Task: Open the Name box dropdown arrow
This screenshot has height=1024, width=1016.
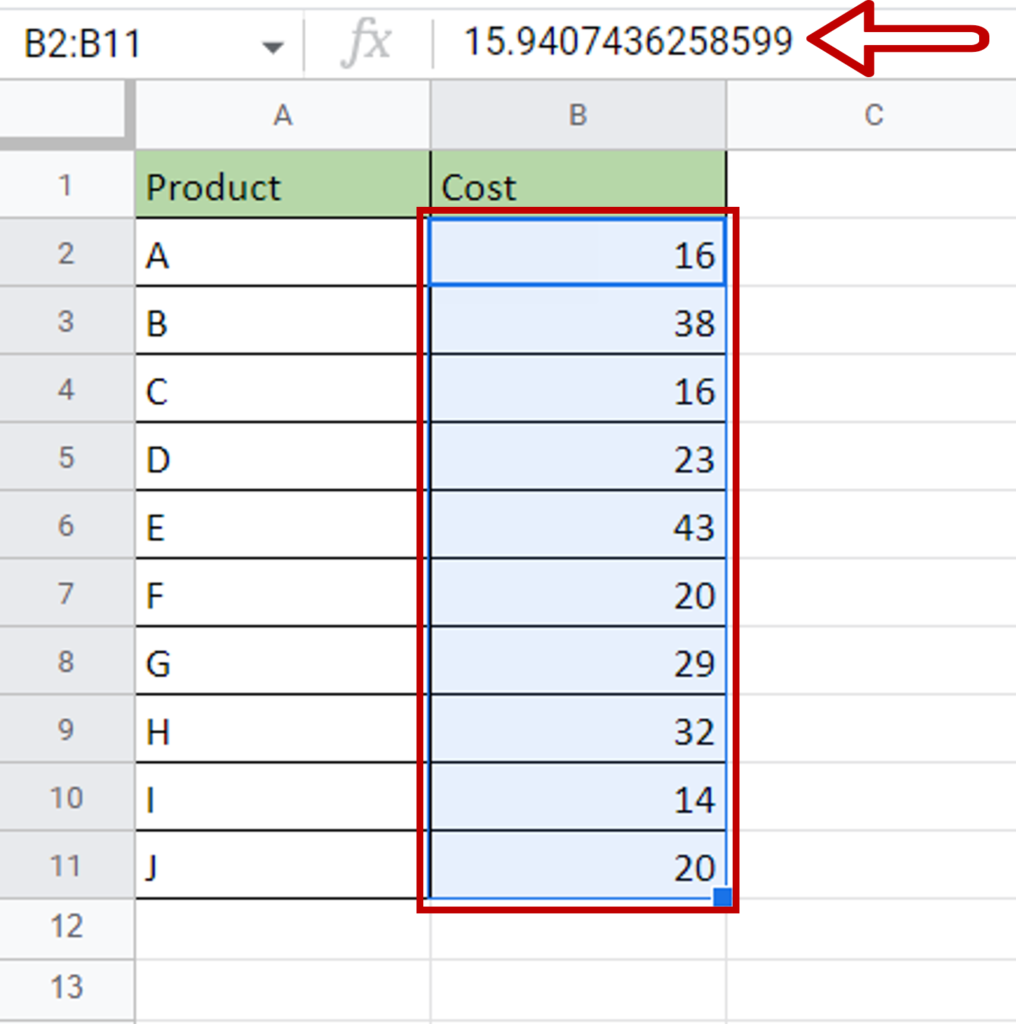Action: coord(271,46)
